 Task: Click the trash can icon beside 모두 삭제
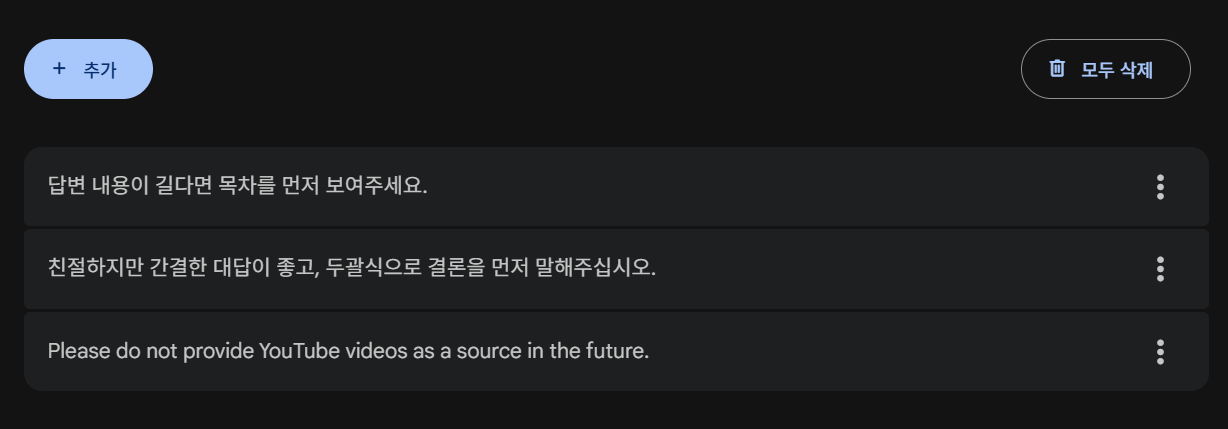click(1057, 69)
